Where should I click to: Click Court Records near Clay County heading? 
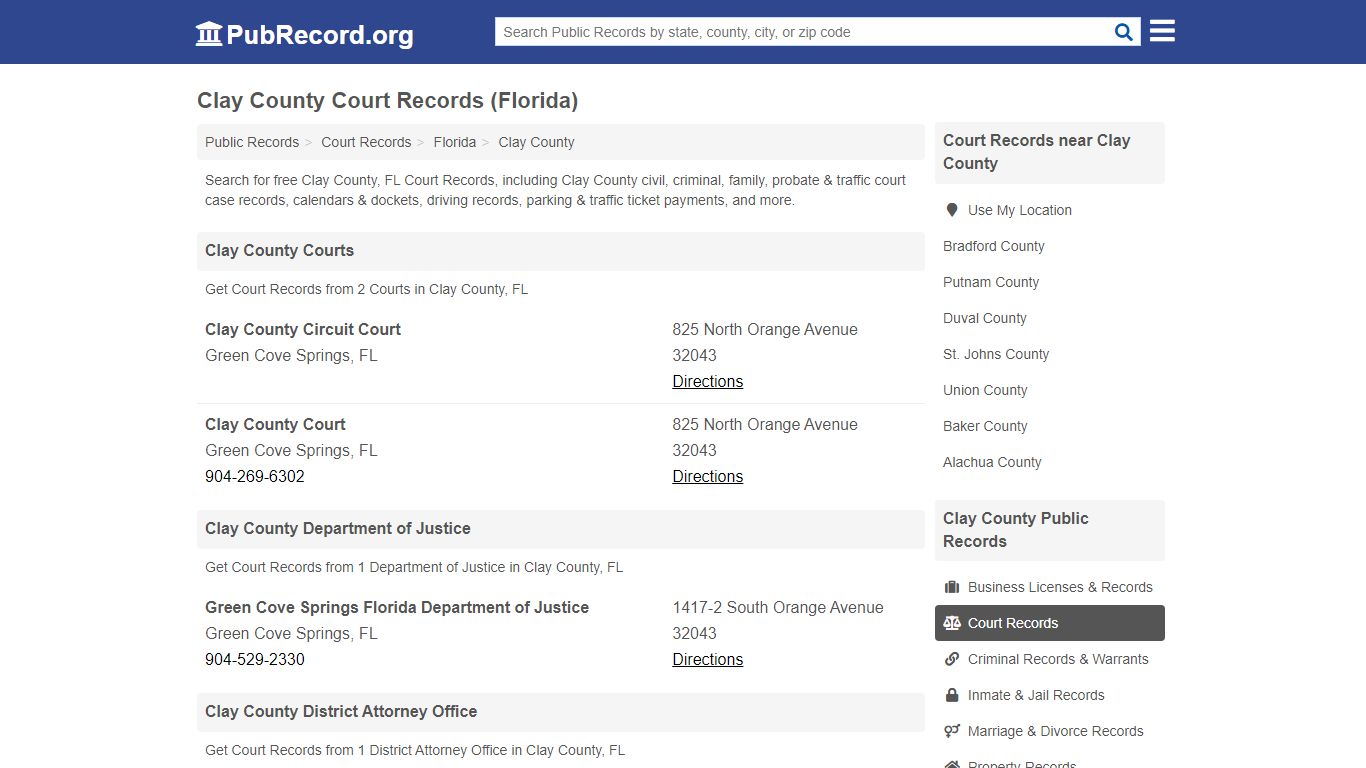click(x=1050, y=152)
